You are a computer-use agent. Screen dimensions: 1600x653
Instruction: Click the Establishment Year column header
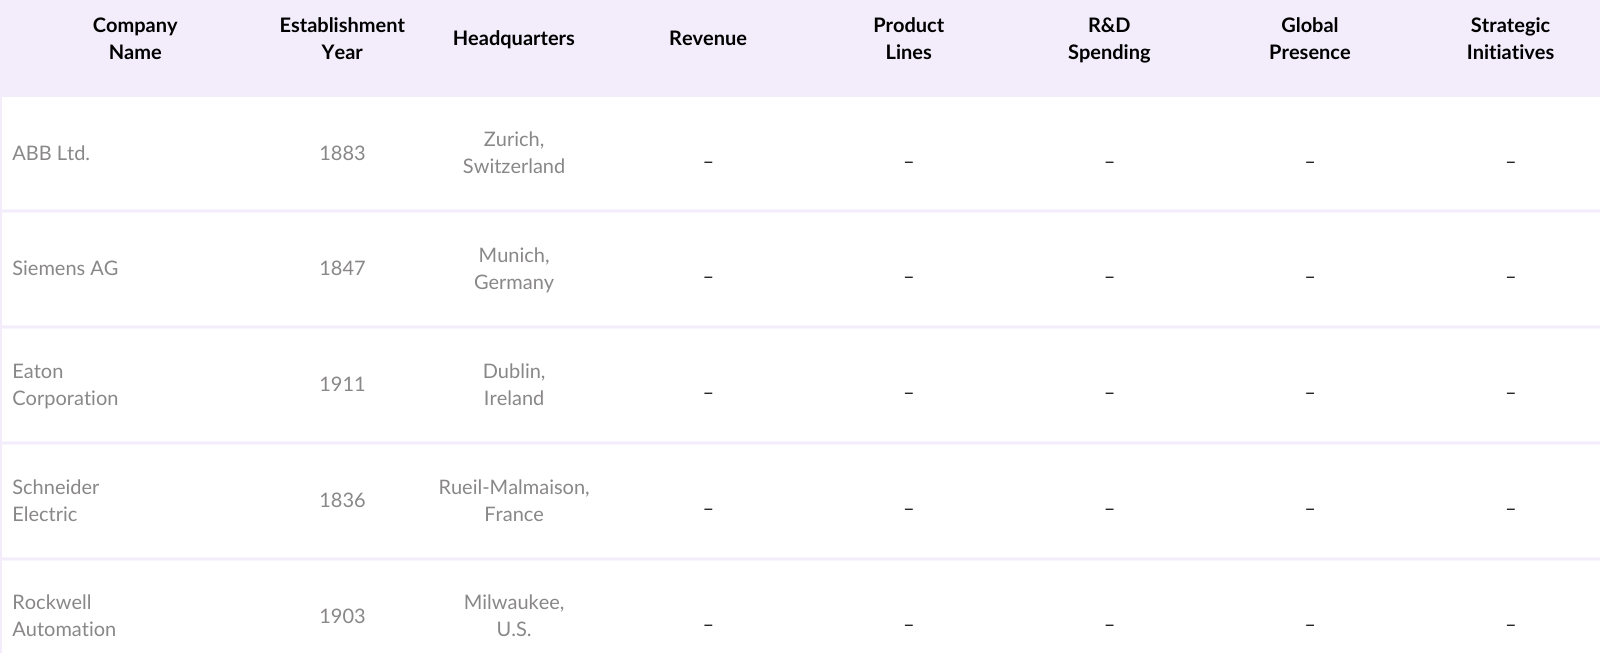click(342, 39)
